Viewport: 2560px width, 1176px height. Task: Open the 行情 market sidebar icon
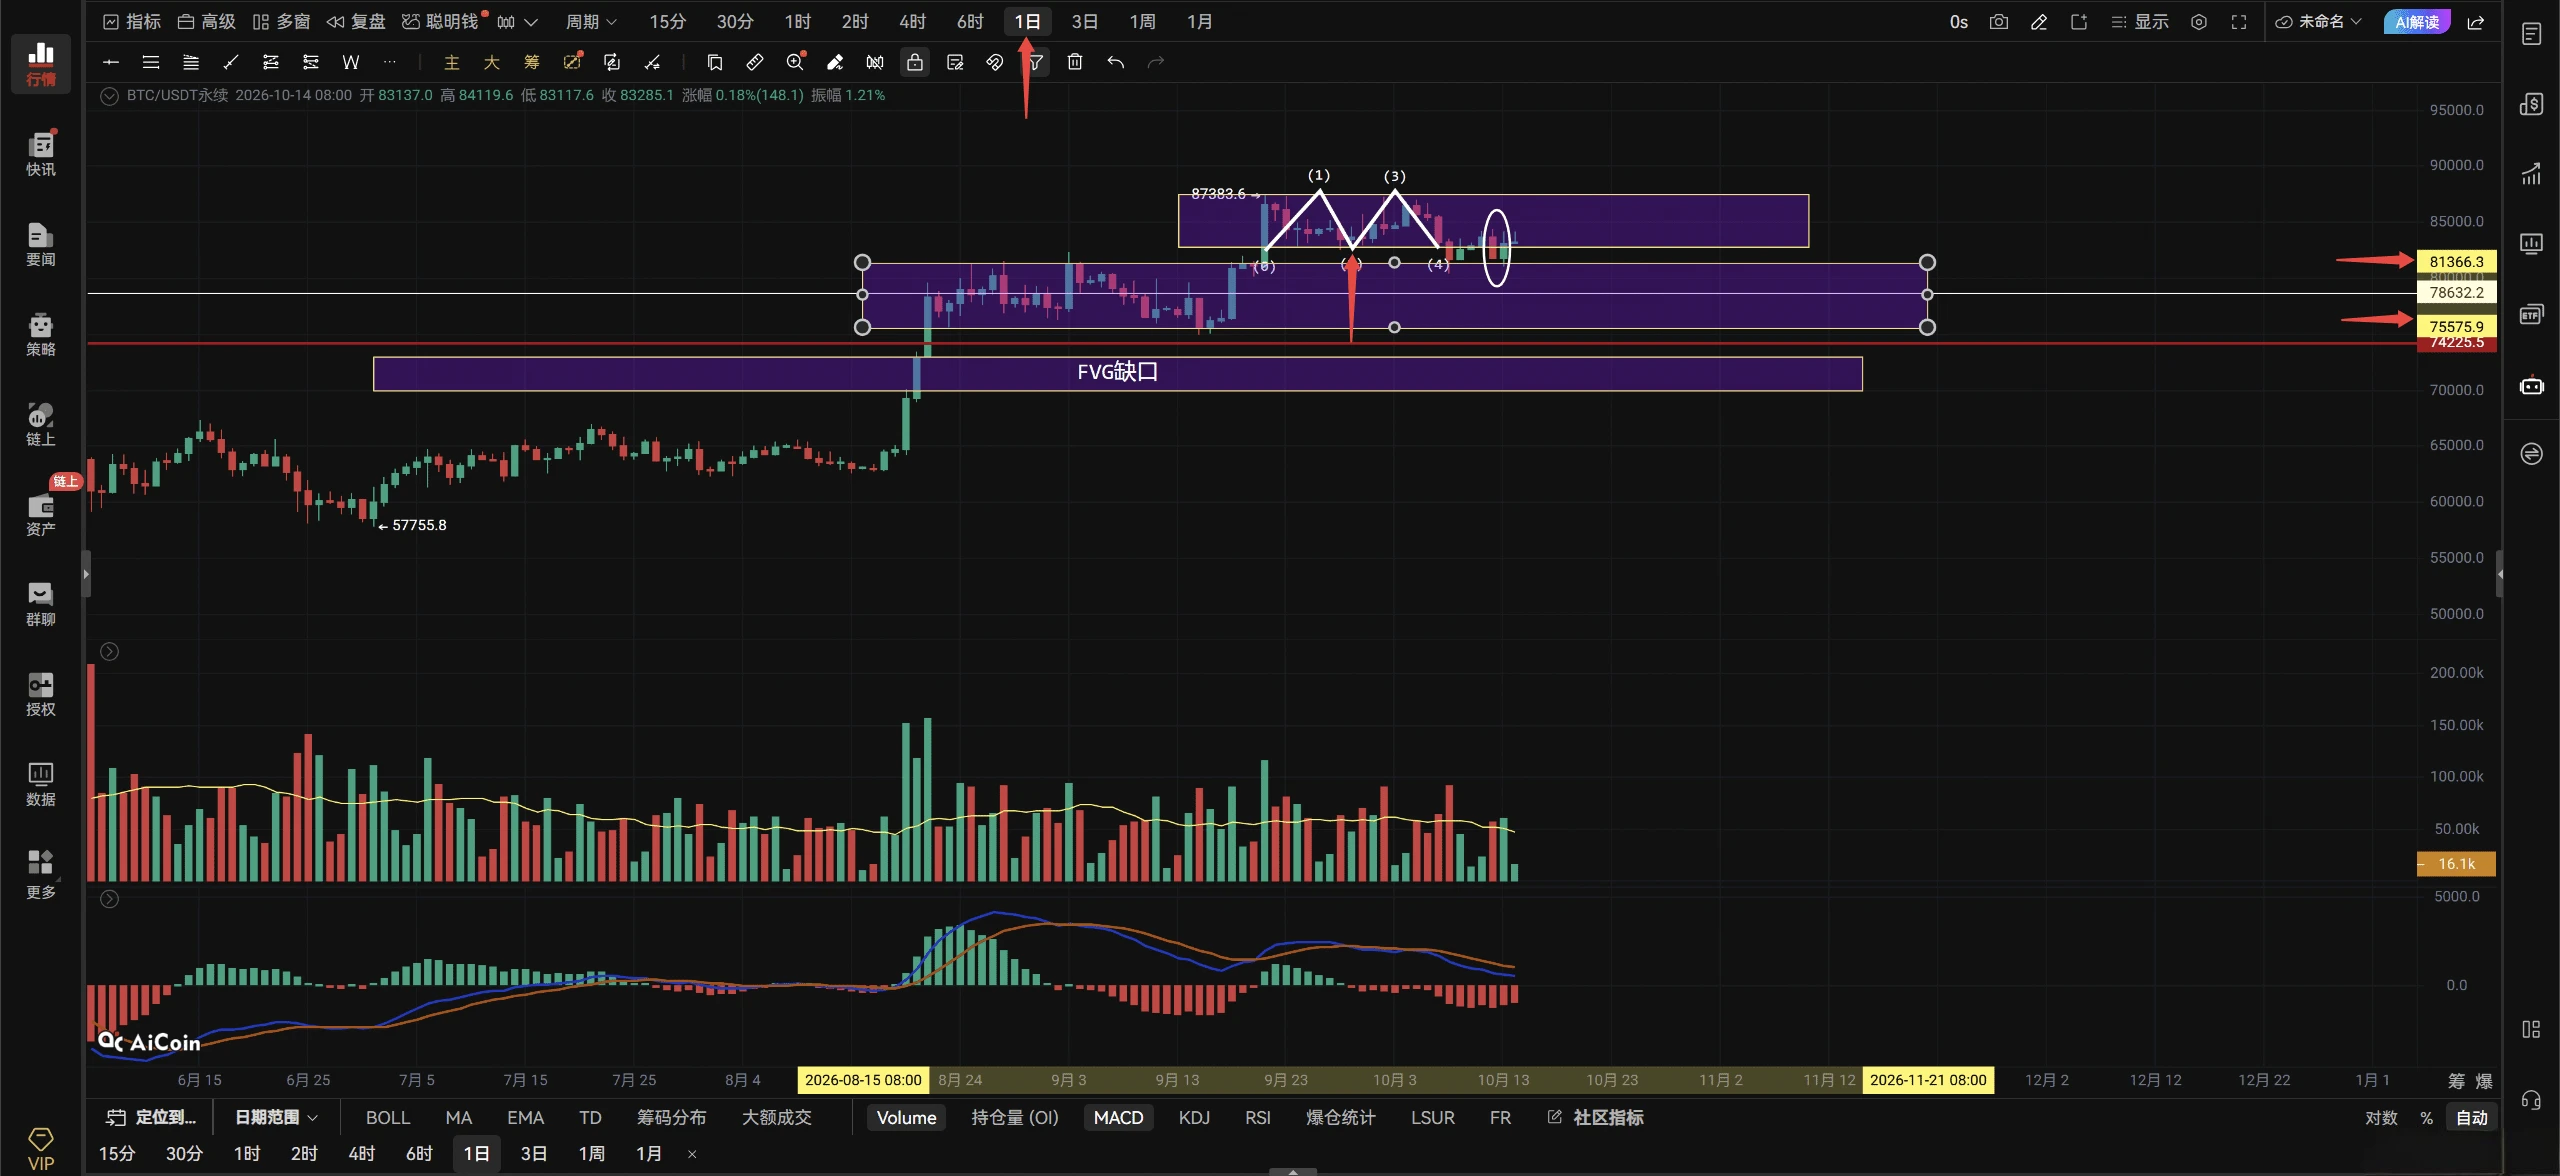click(x=40, y=63)
